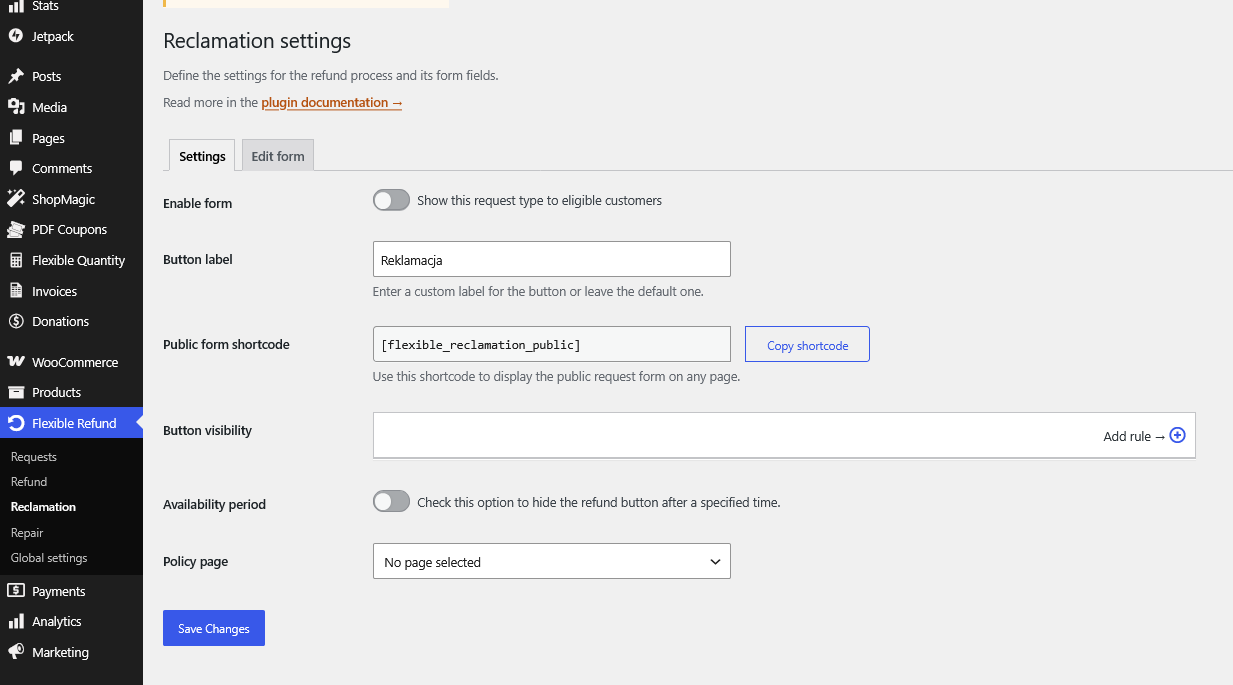Switch to the Settings tab
This screenshot has height=685, width=1233.
(x=202, y=156)
